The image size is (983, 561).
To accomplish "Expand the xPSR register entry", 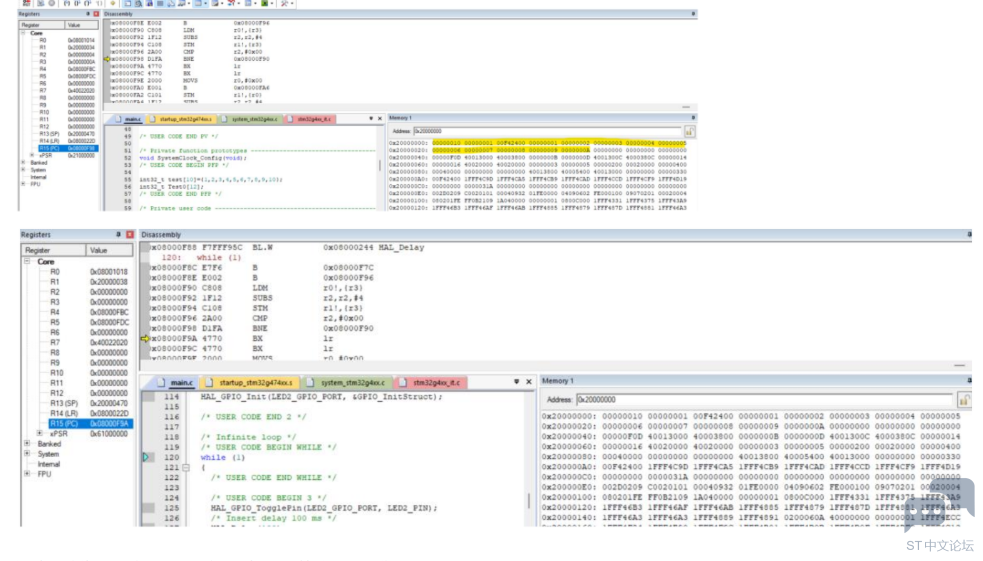I will click(x=39, y=434).
